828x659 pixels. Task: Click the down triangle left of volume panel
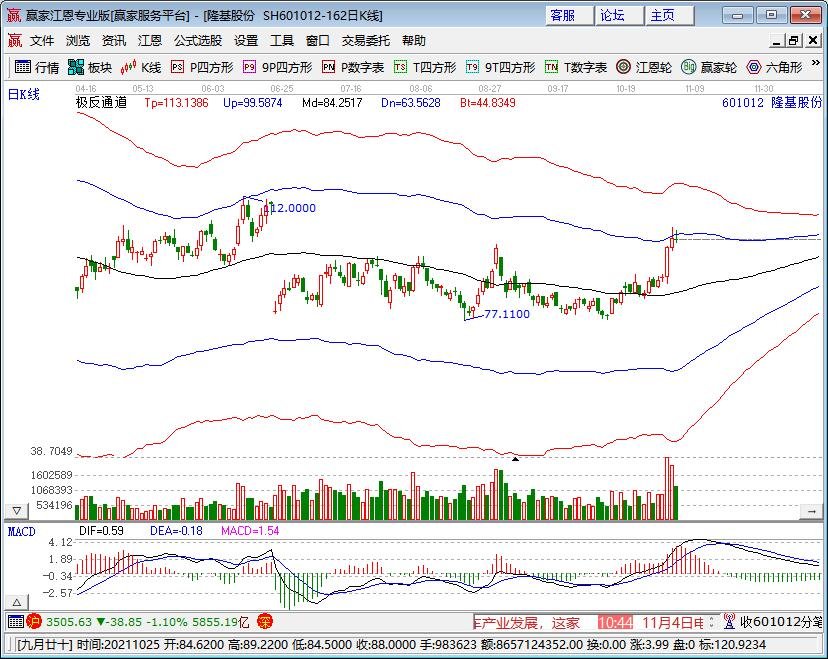15,509
